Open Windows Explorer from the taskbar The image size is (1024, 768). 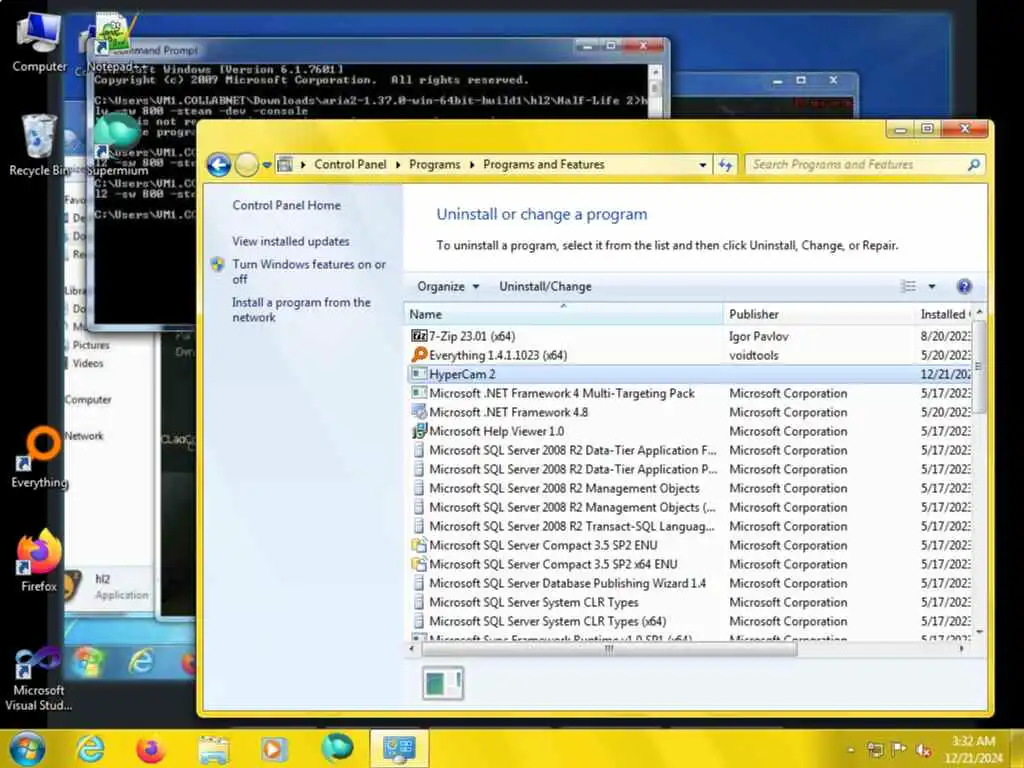(214, 748)
